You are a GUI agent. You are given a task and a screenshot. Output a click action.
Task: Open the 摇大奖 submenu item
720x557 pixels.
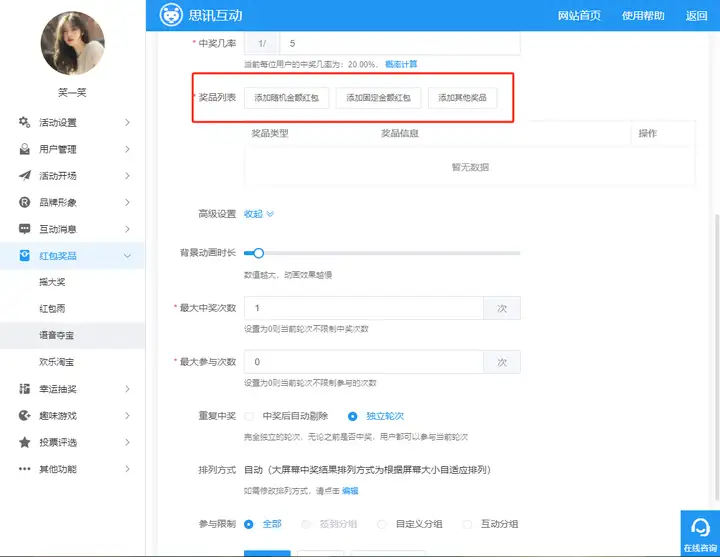(52, 281)
